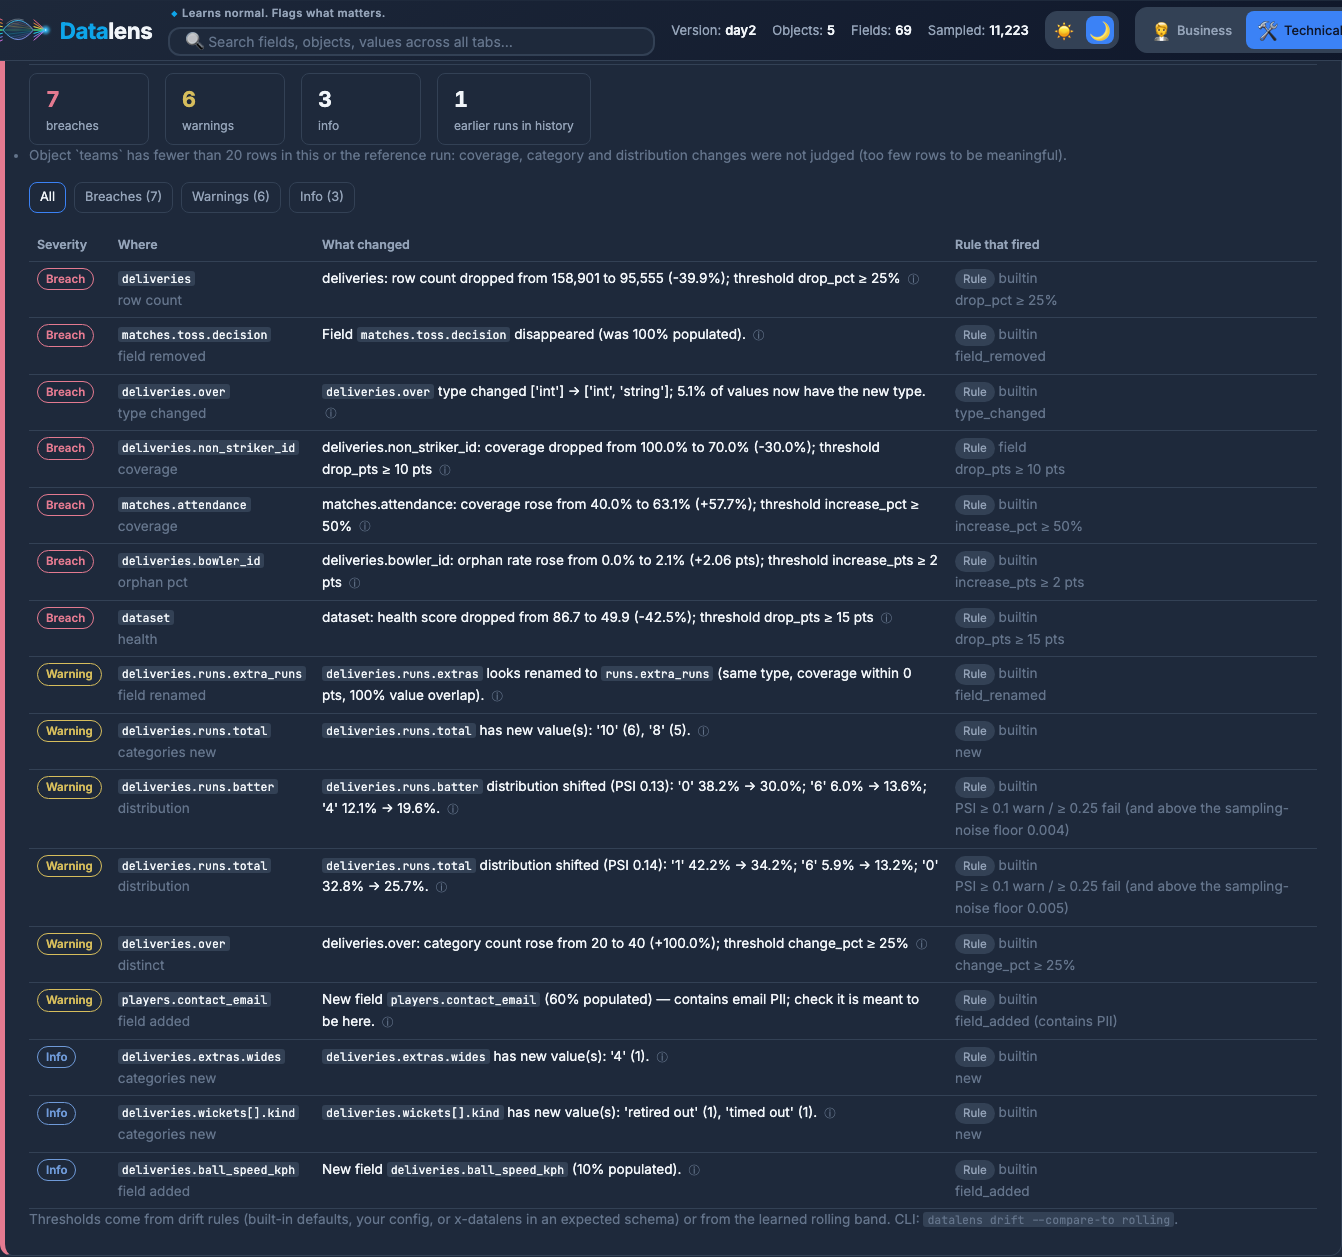Click the Sampled 11,223 label
The width and height of the screenshot is (1342, 1257).
coord(978,31)
